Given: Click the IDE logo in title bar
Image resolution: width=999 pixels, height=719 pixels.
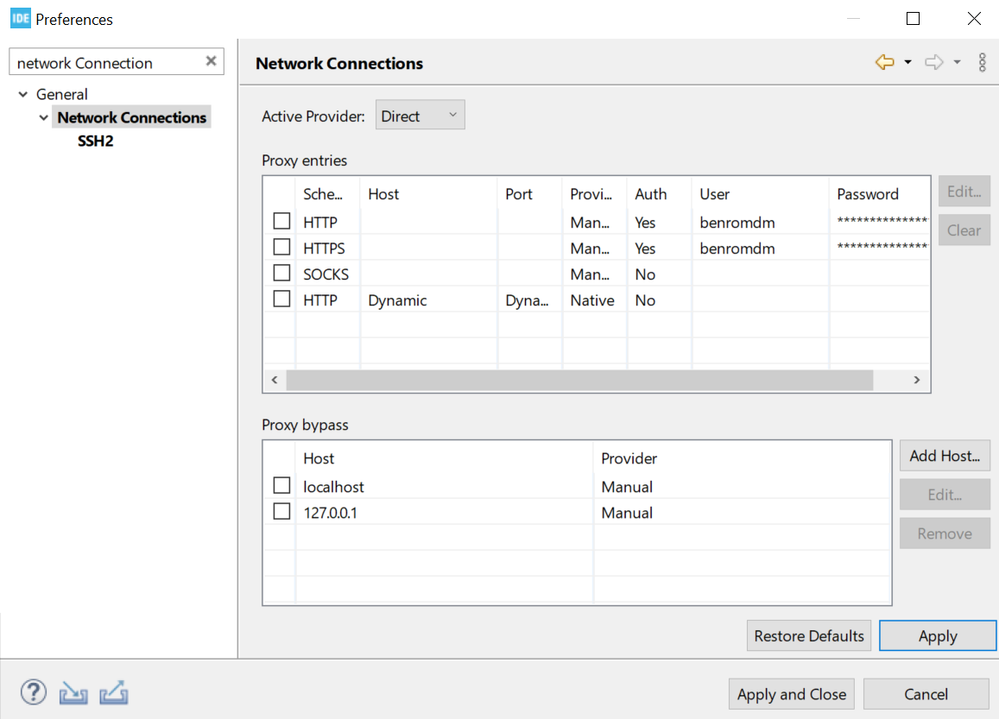Looking at the screenshot, I should click(20, 18).
